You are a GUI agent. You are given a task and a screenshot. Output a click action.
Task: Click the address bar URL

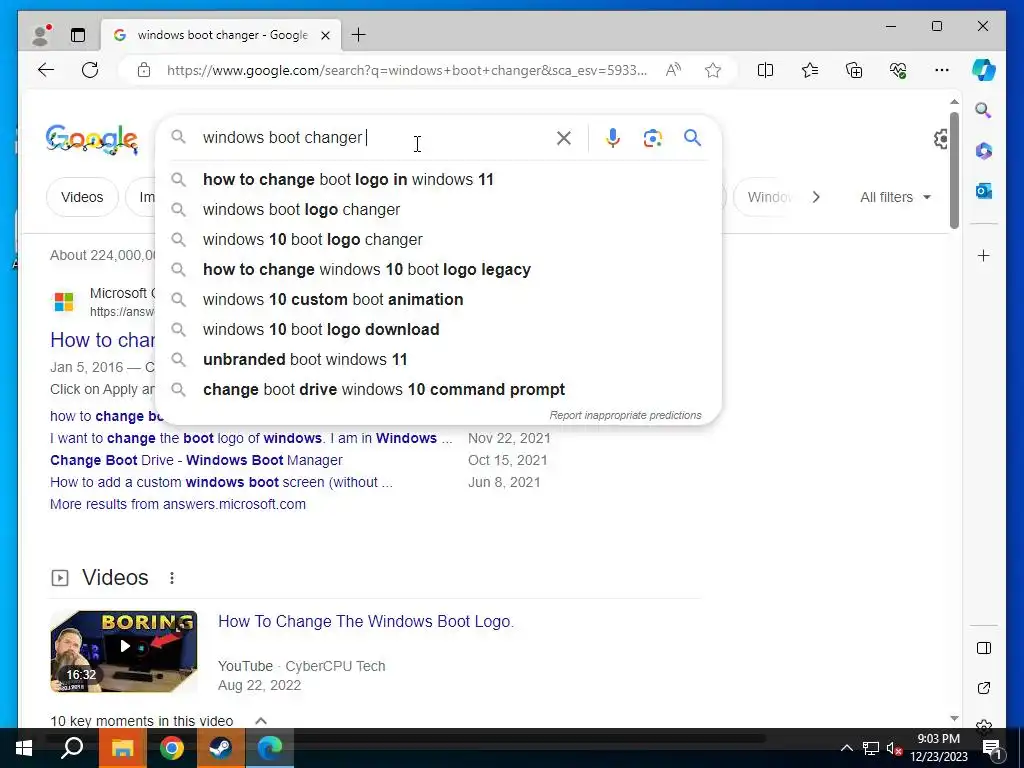(x=406, y=70)
